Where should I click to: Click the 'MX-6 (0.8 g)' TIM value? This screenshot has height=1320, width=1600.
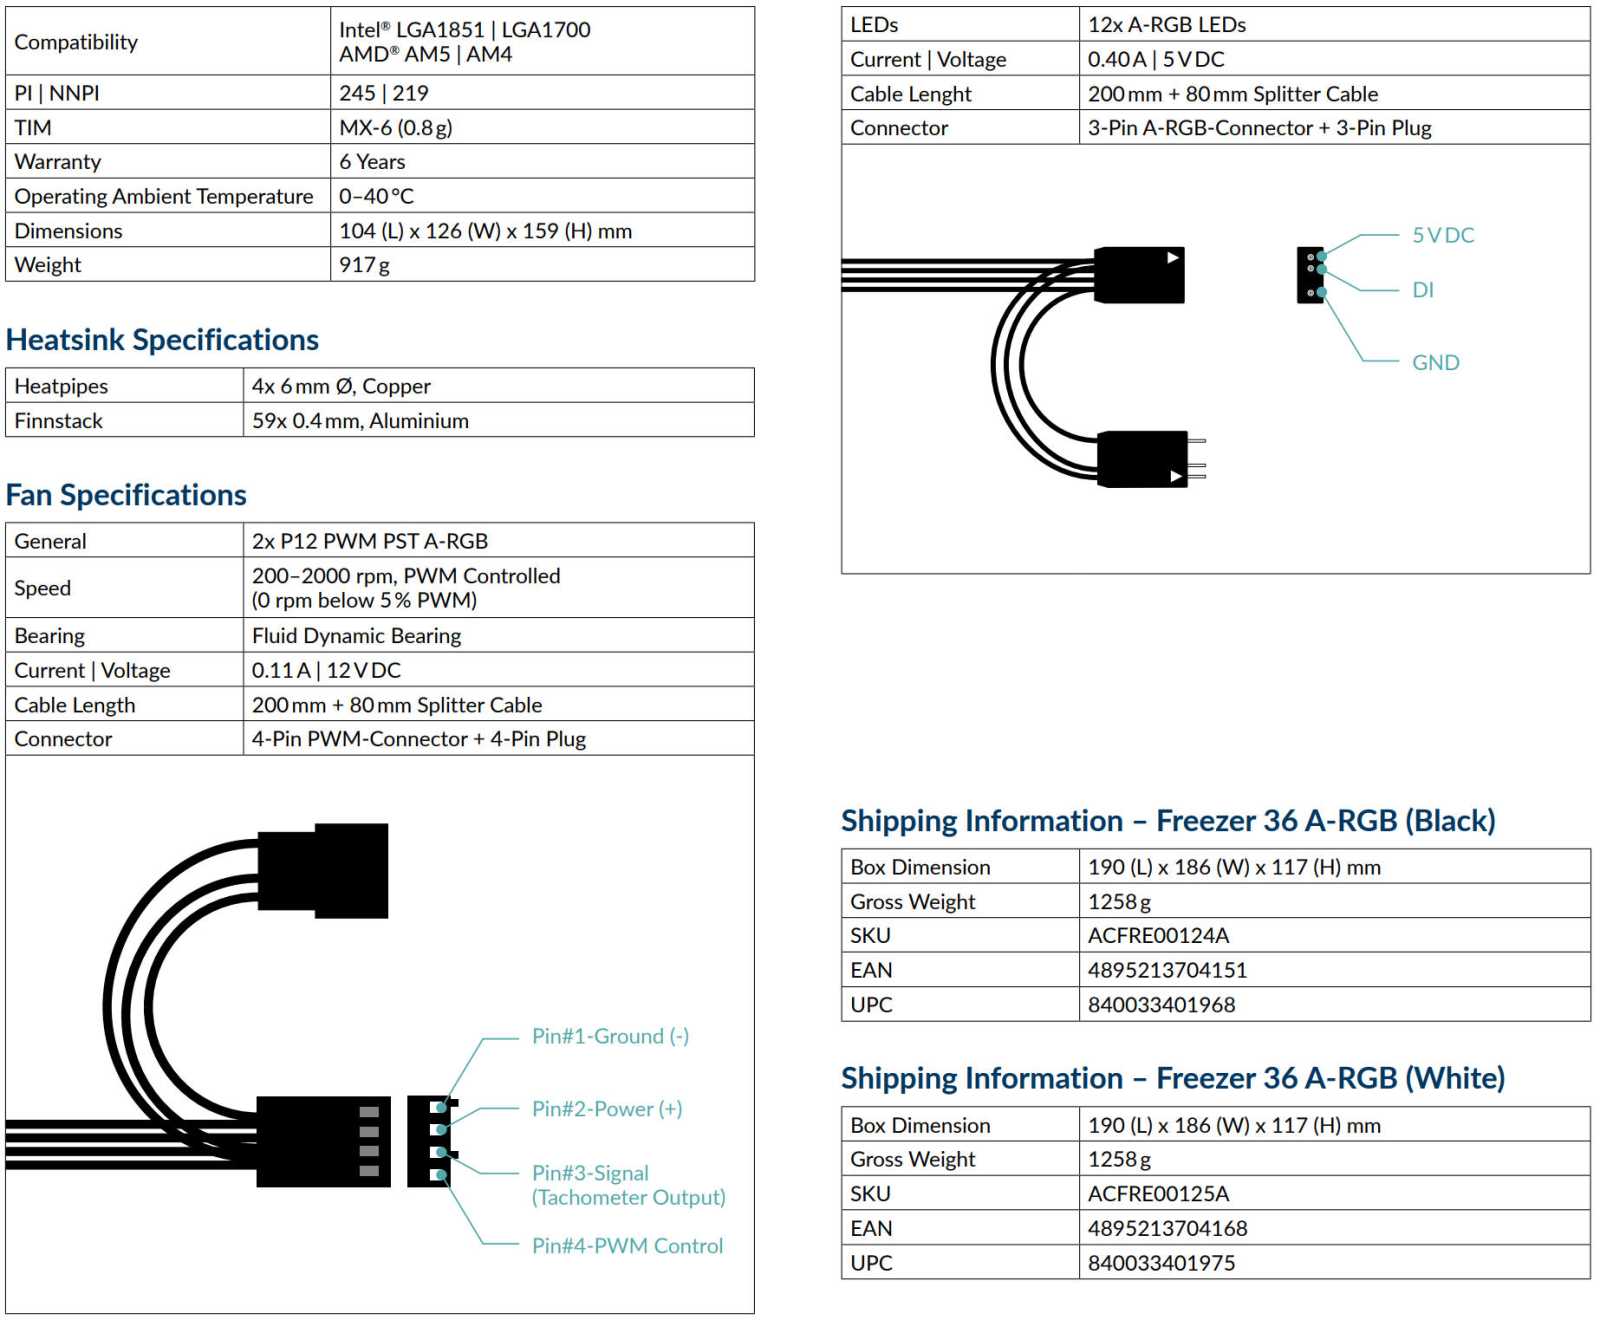pos(396,128)
